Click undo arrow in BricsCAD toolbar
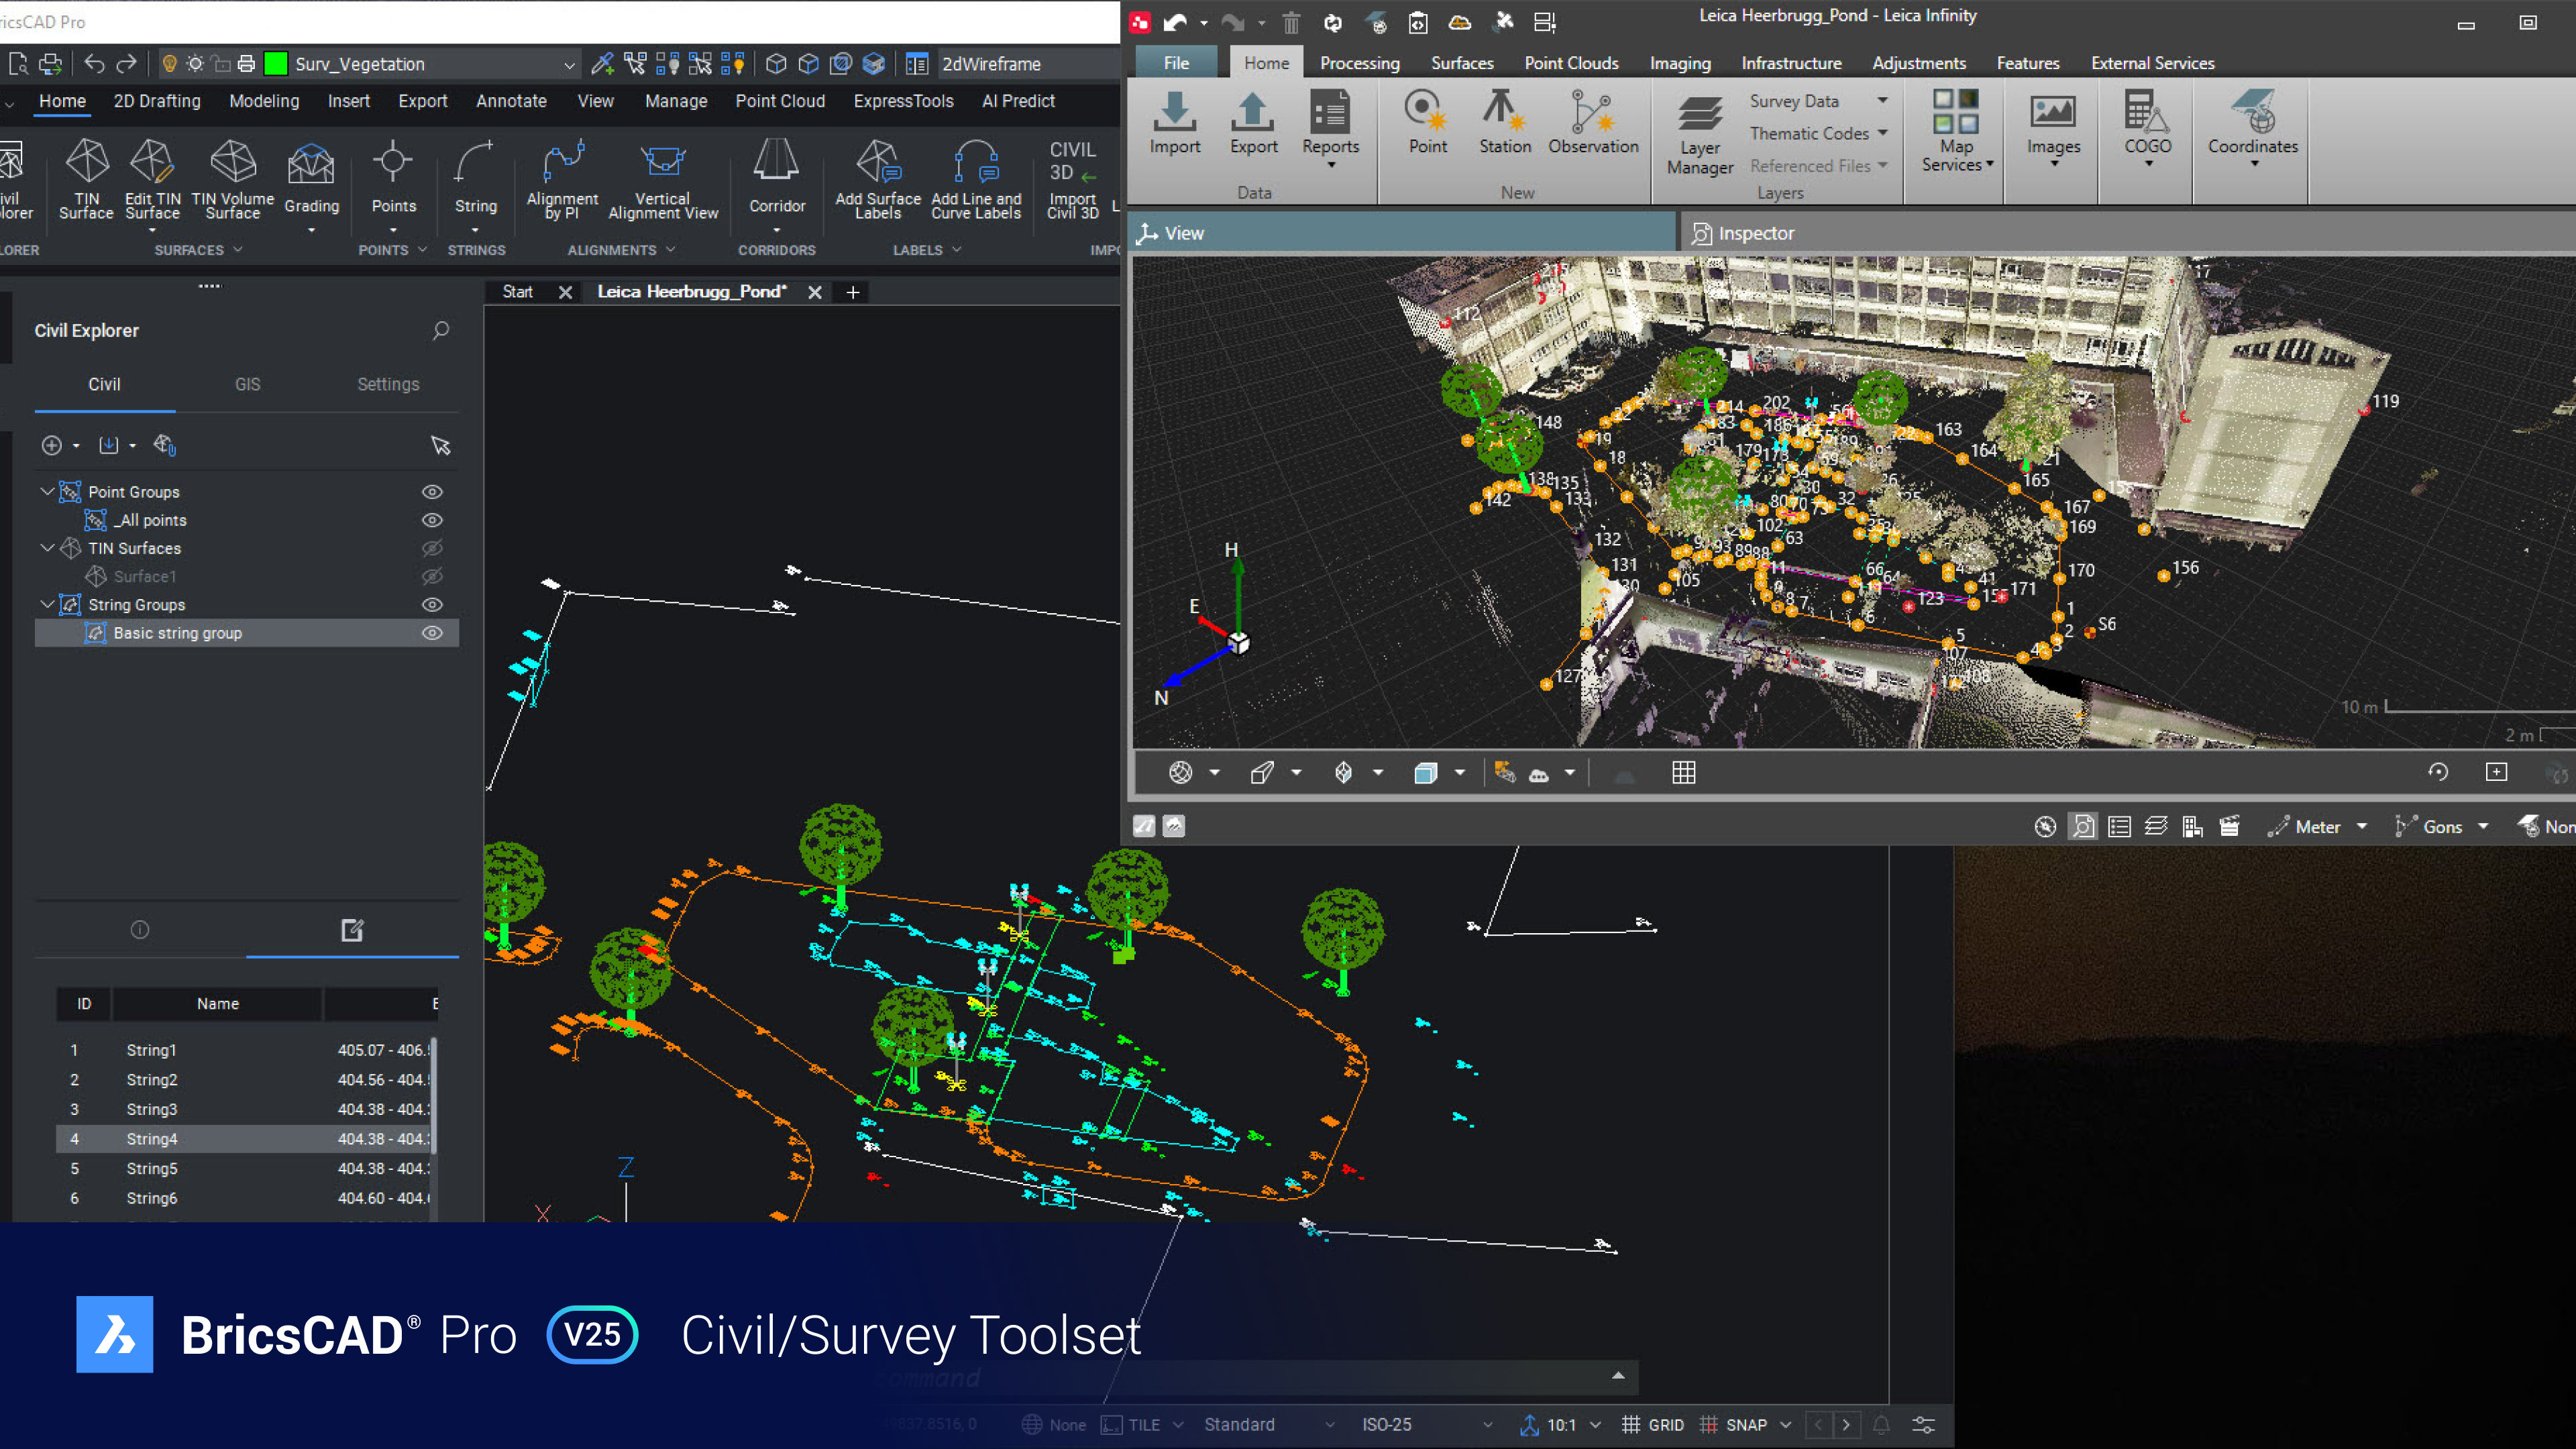The height and width of the screenshot is (1449, 2576). point(94,64)
